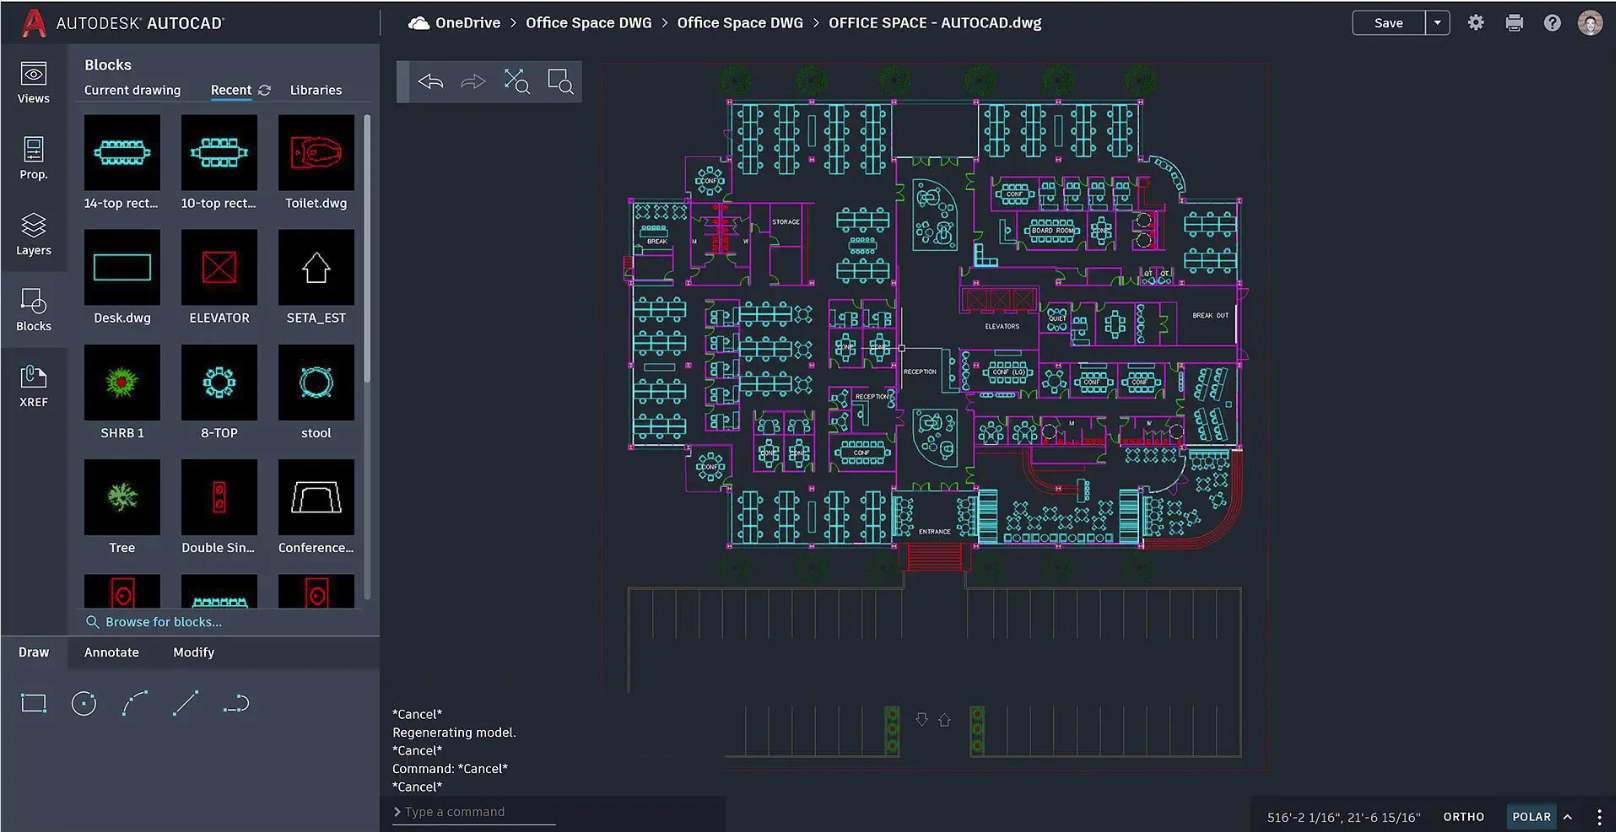Select the Zoom Extents tool

click(x=516, y=82)
